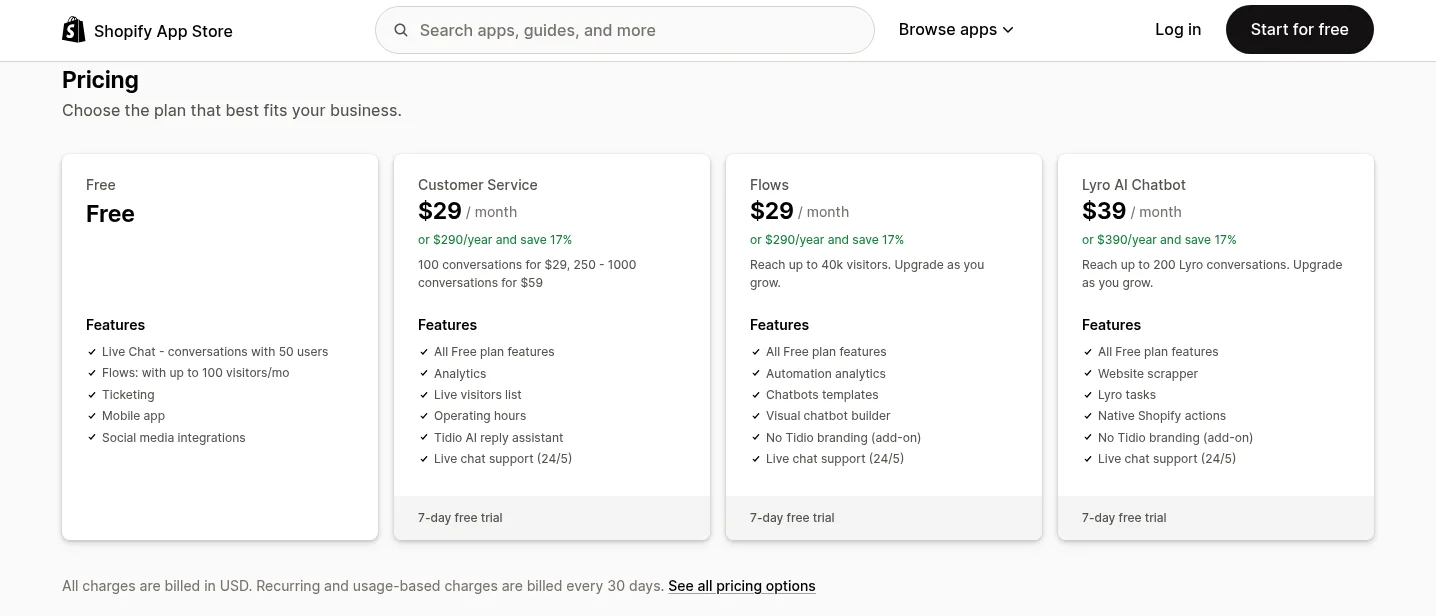Viewport: 1436px width, 616px height.
Task: Click 'Website scrapper' feature
Action: [1148, 374]
